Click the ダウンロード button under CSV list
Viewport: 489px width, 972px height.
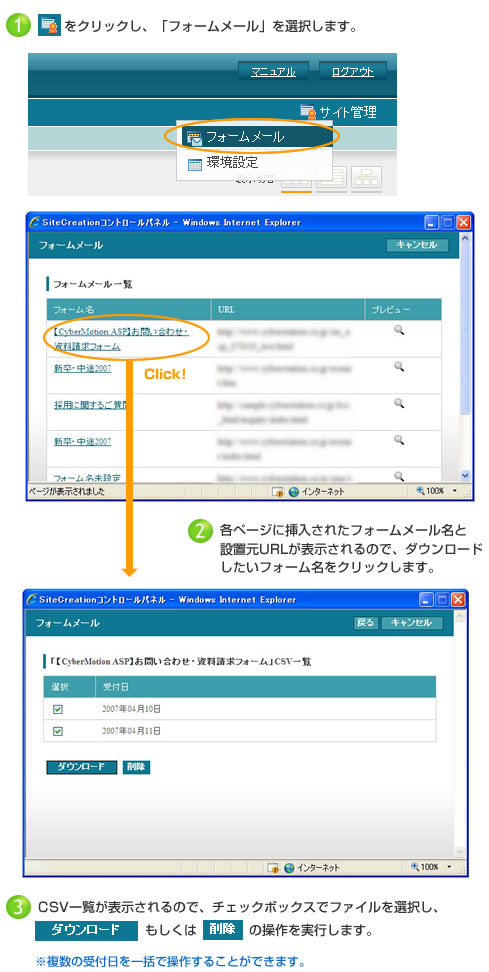tap(81, 767)
